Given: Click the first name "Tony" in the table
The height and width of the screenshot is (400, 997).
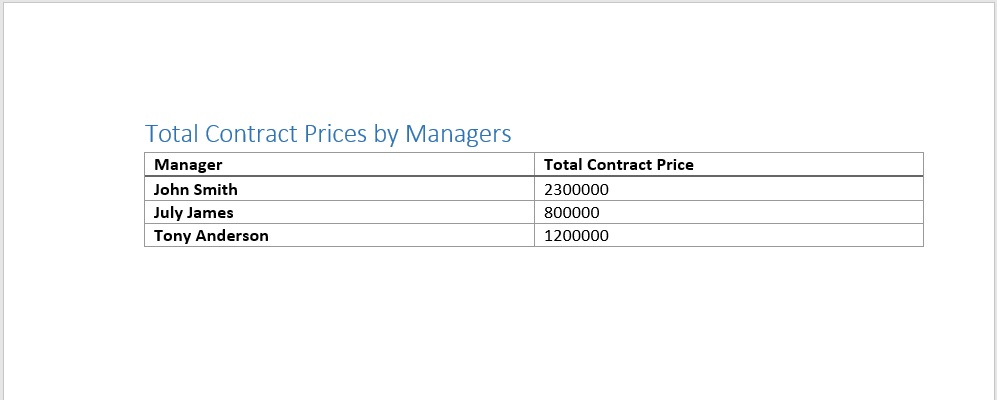Looking at the screenshot, I should click(172, 236).
